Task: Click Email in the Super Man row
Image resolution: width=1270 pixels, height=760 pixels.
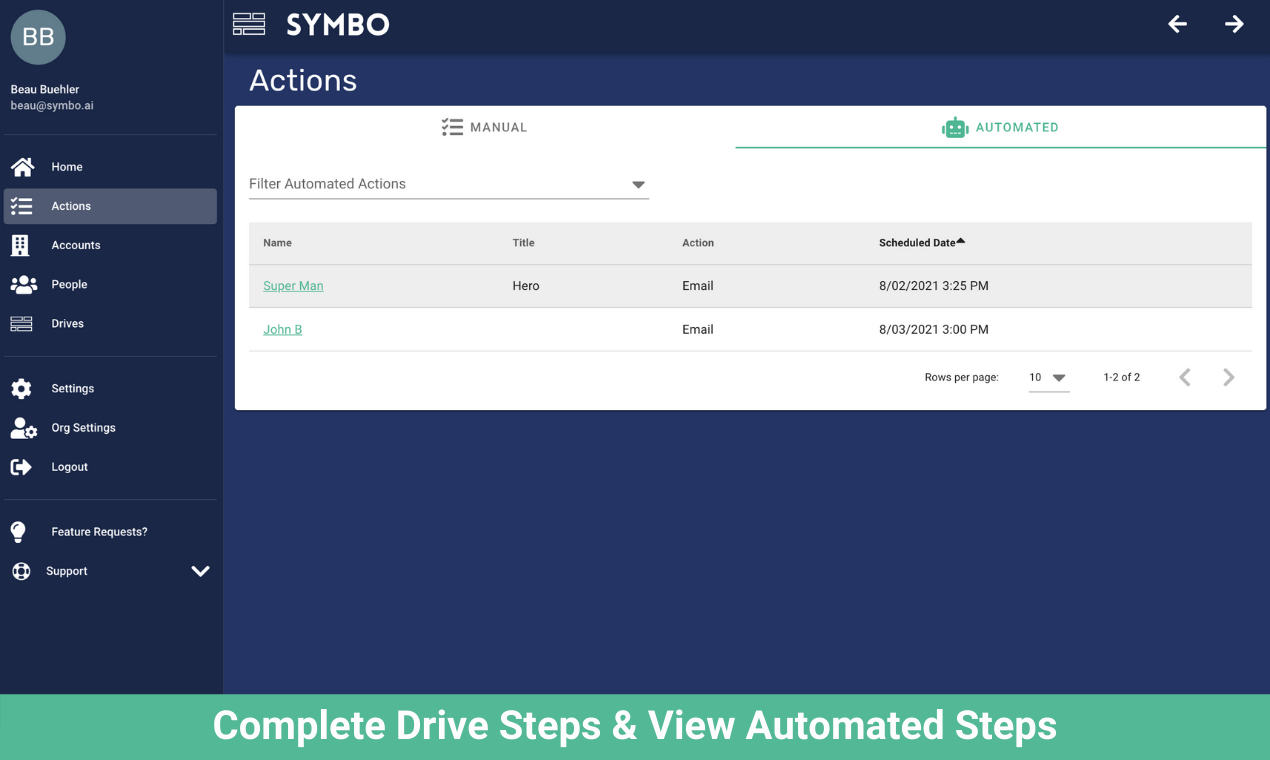Action: (698, 286)
